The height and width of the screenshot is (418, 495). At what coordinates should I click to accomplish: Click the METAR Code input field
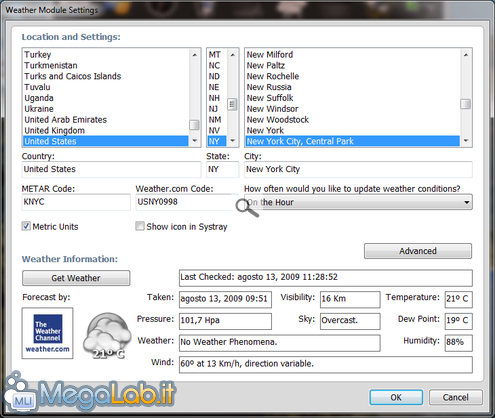76,202
